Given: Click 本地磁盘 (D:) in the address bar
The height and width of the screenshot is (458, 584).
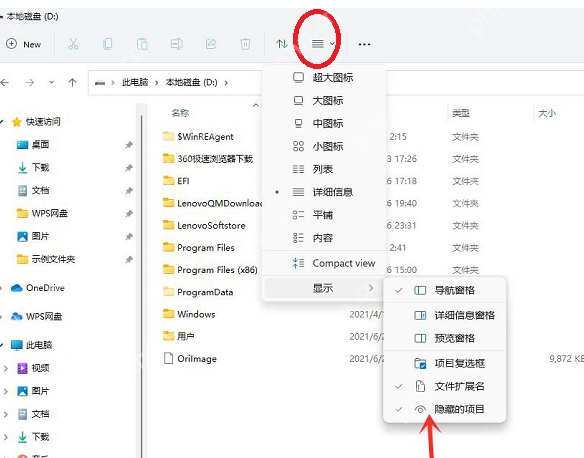Looking at the screenshot, I should click(191, 82).
